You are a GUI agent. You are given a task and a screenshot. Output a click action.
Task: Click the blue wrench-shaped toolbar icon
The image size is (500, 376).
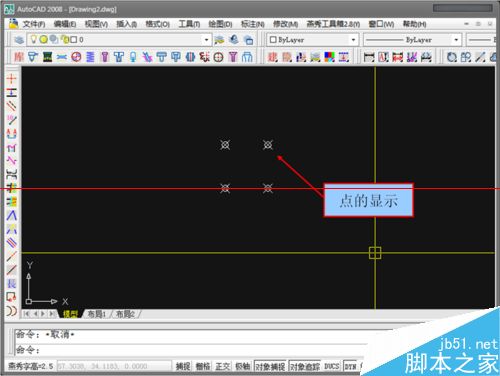tap(62, 57)
